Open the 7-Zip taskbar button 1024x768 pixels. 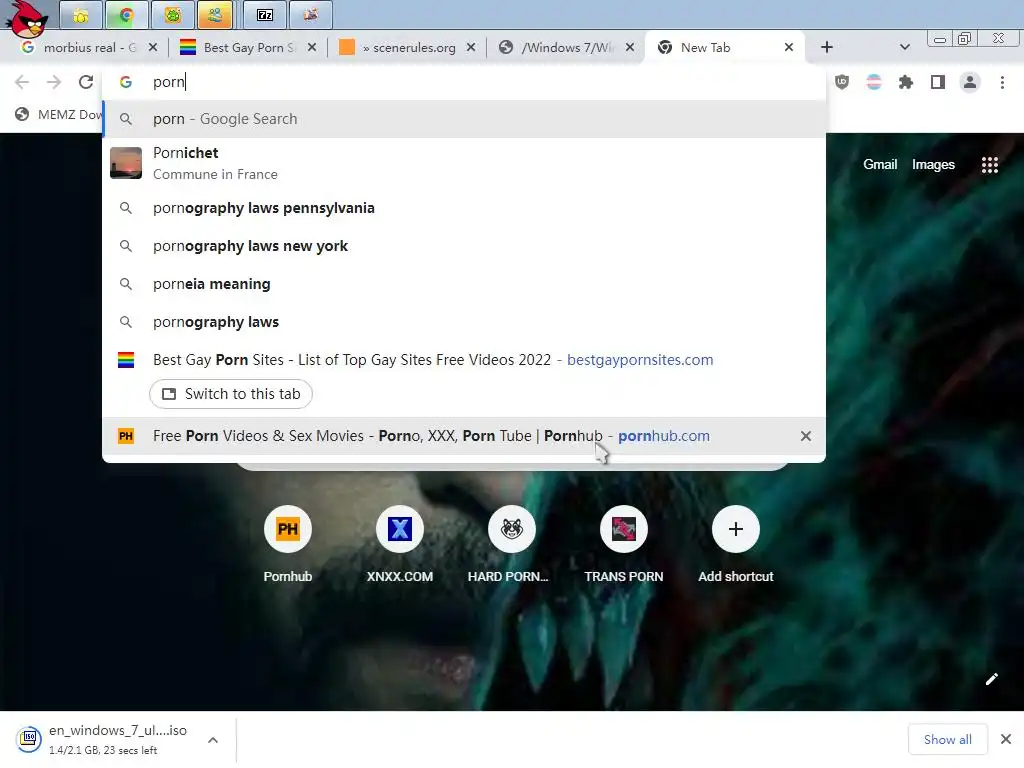(x=264, y=14)
